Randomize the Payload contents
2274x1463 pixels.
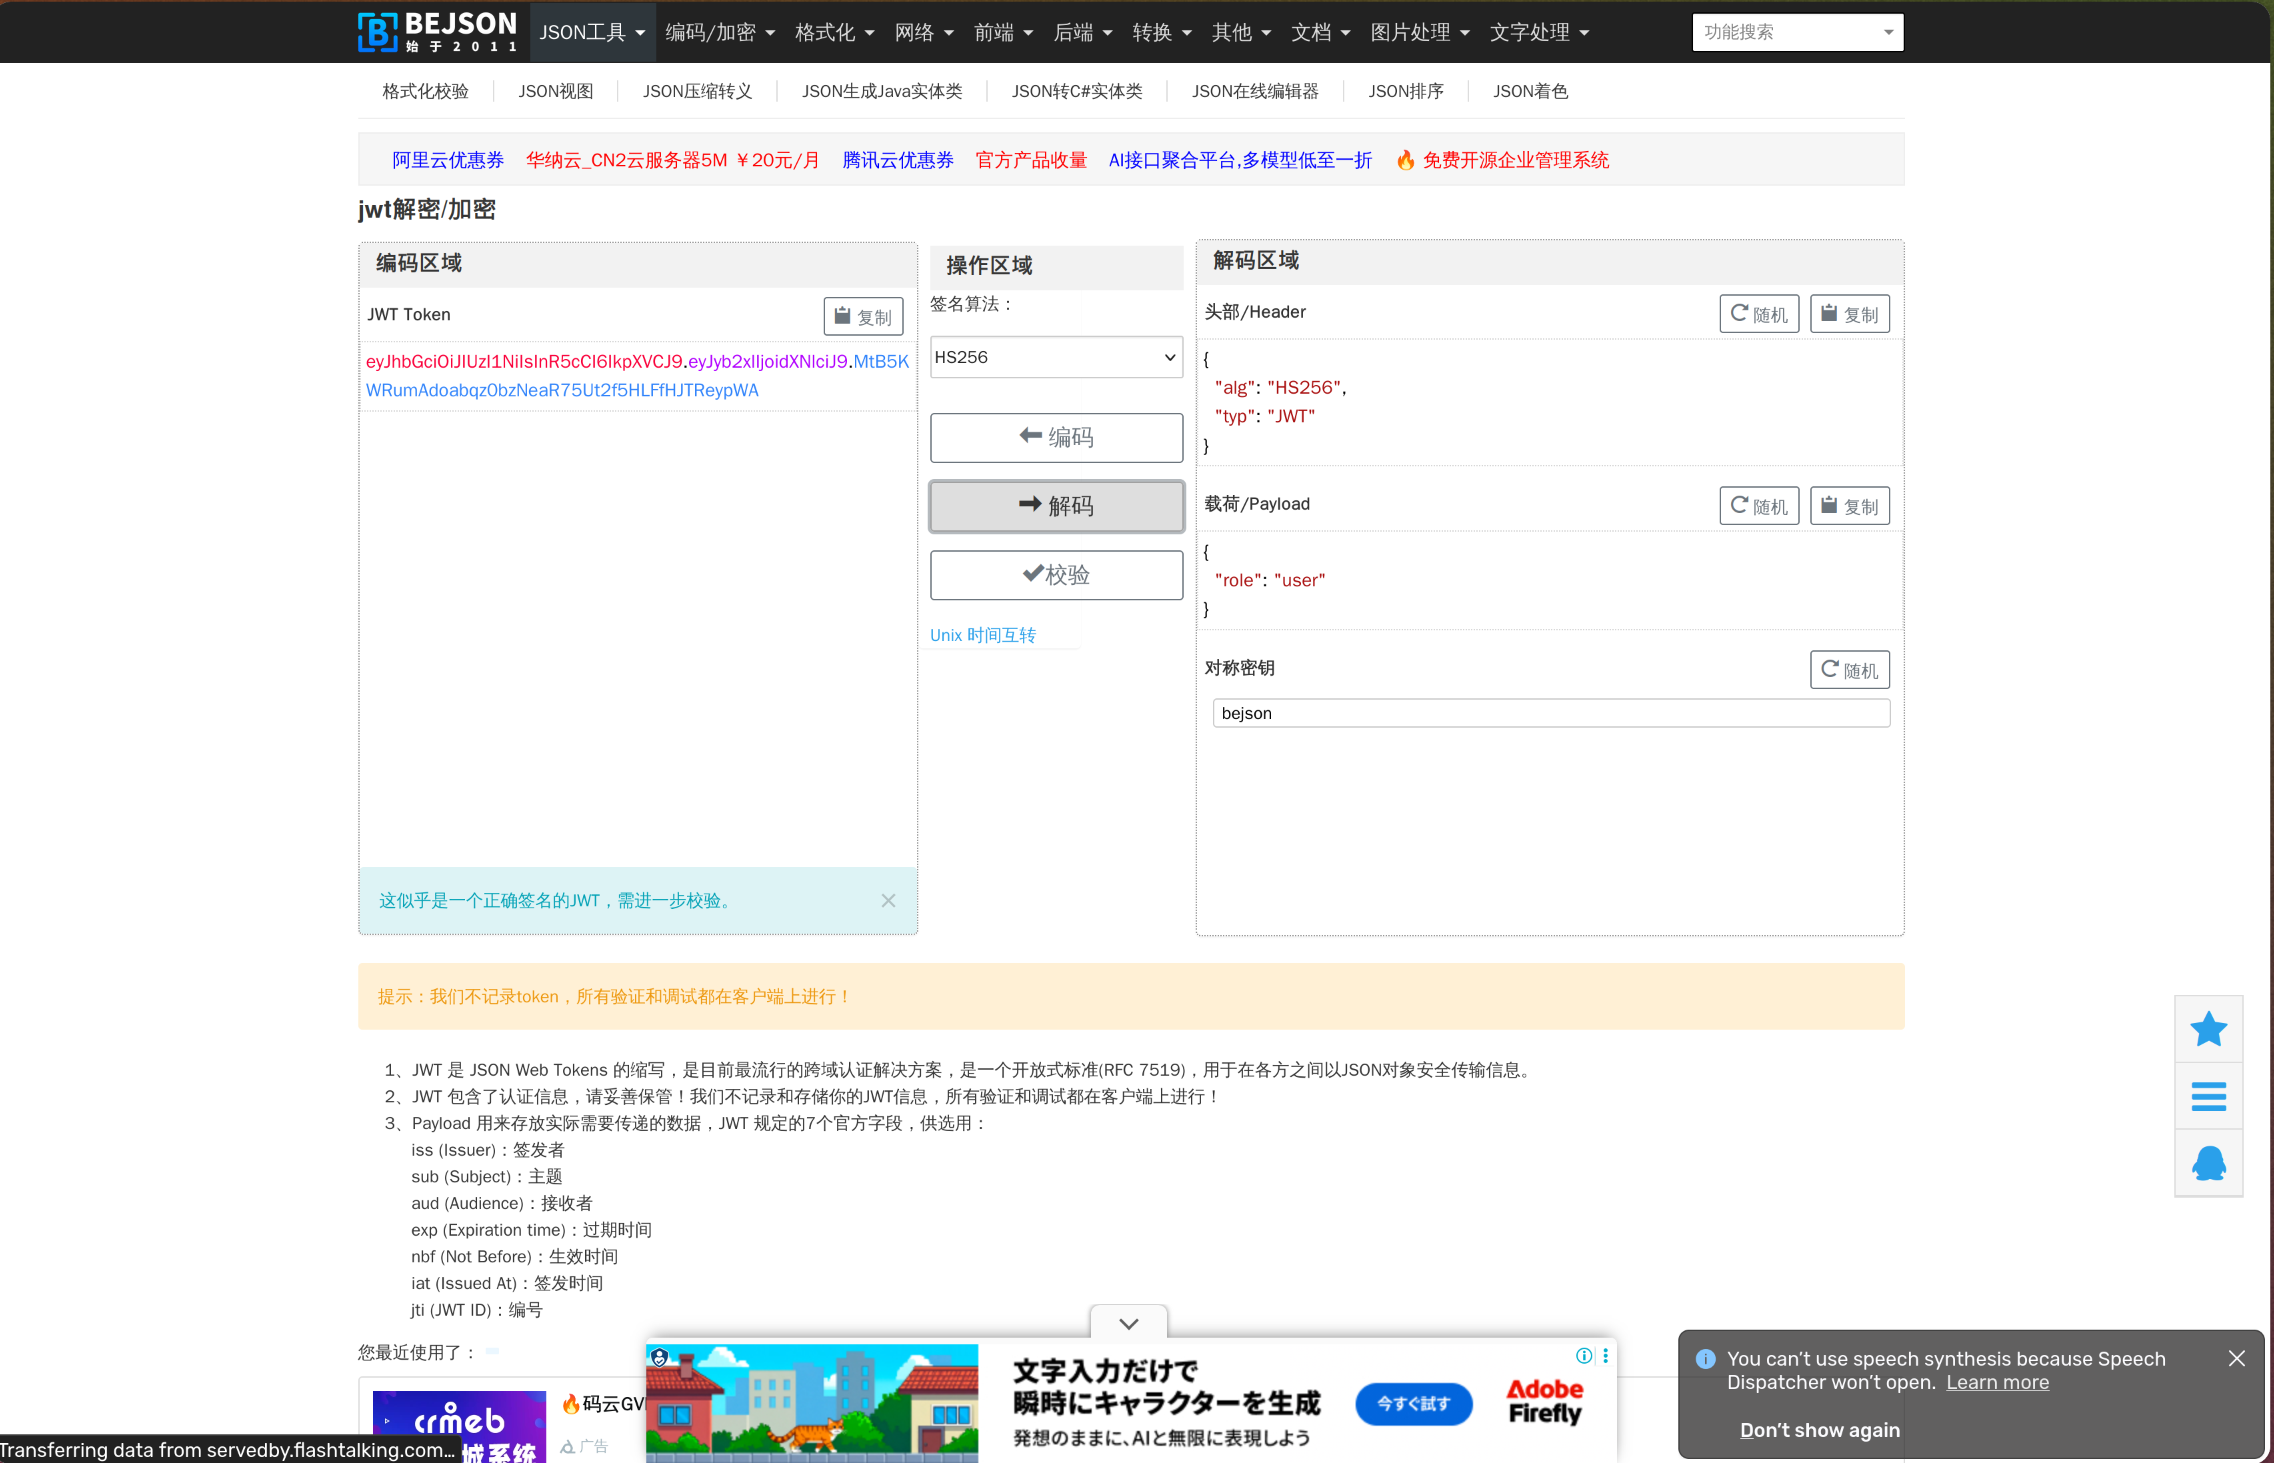[x=1757, y=505]
